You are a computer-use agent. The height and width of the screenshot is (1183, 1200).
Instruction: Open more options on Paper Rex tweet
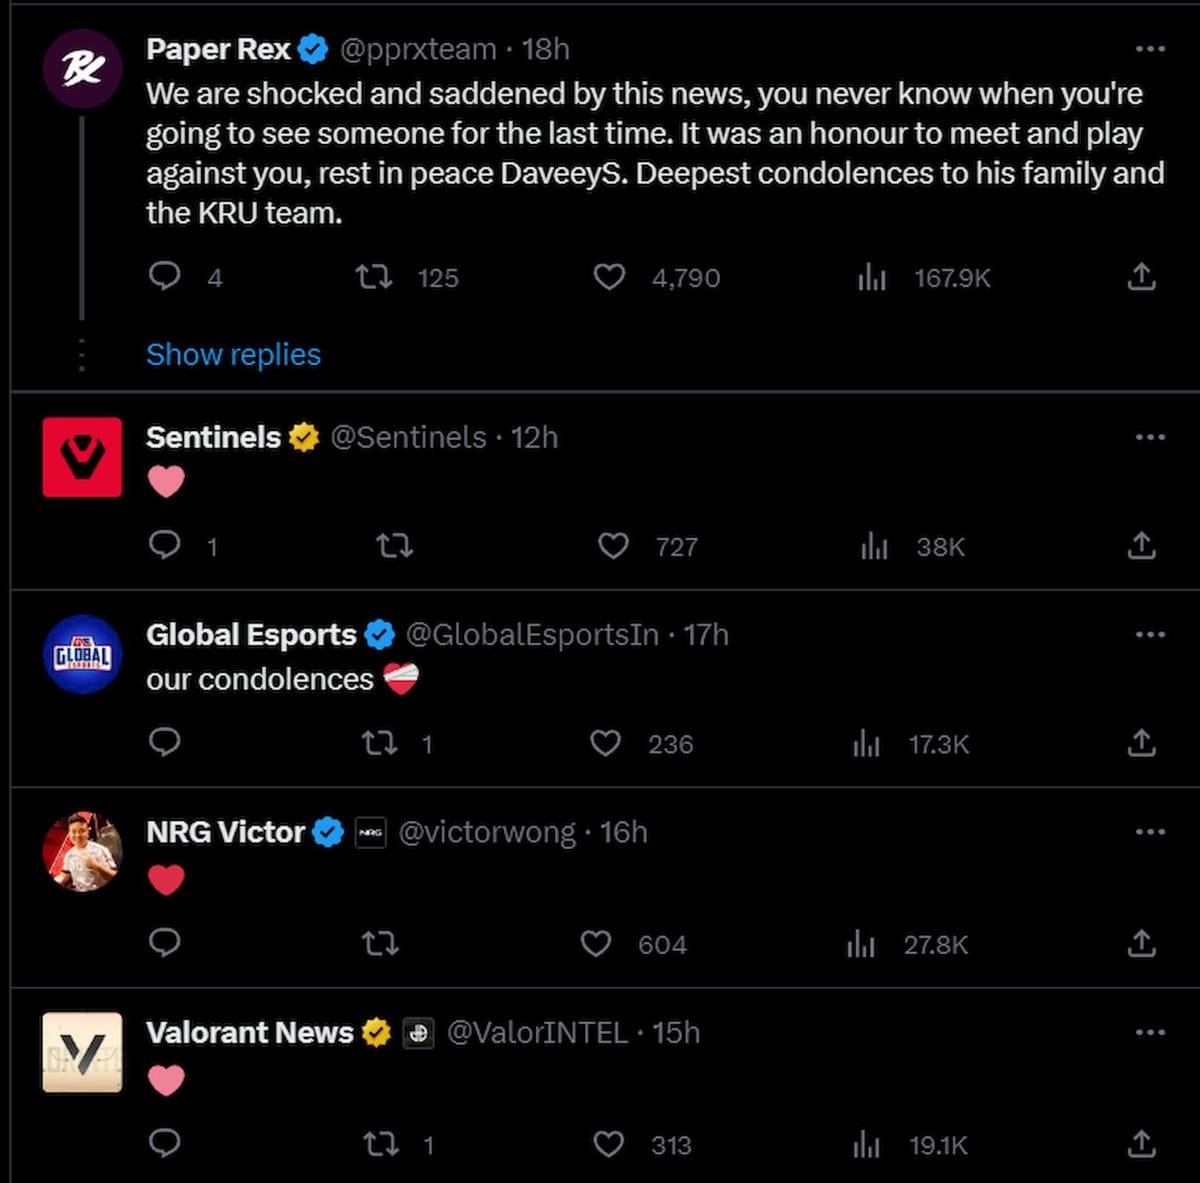(1150, 49)
